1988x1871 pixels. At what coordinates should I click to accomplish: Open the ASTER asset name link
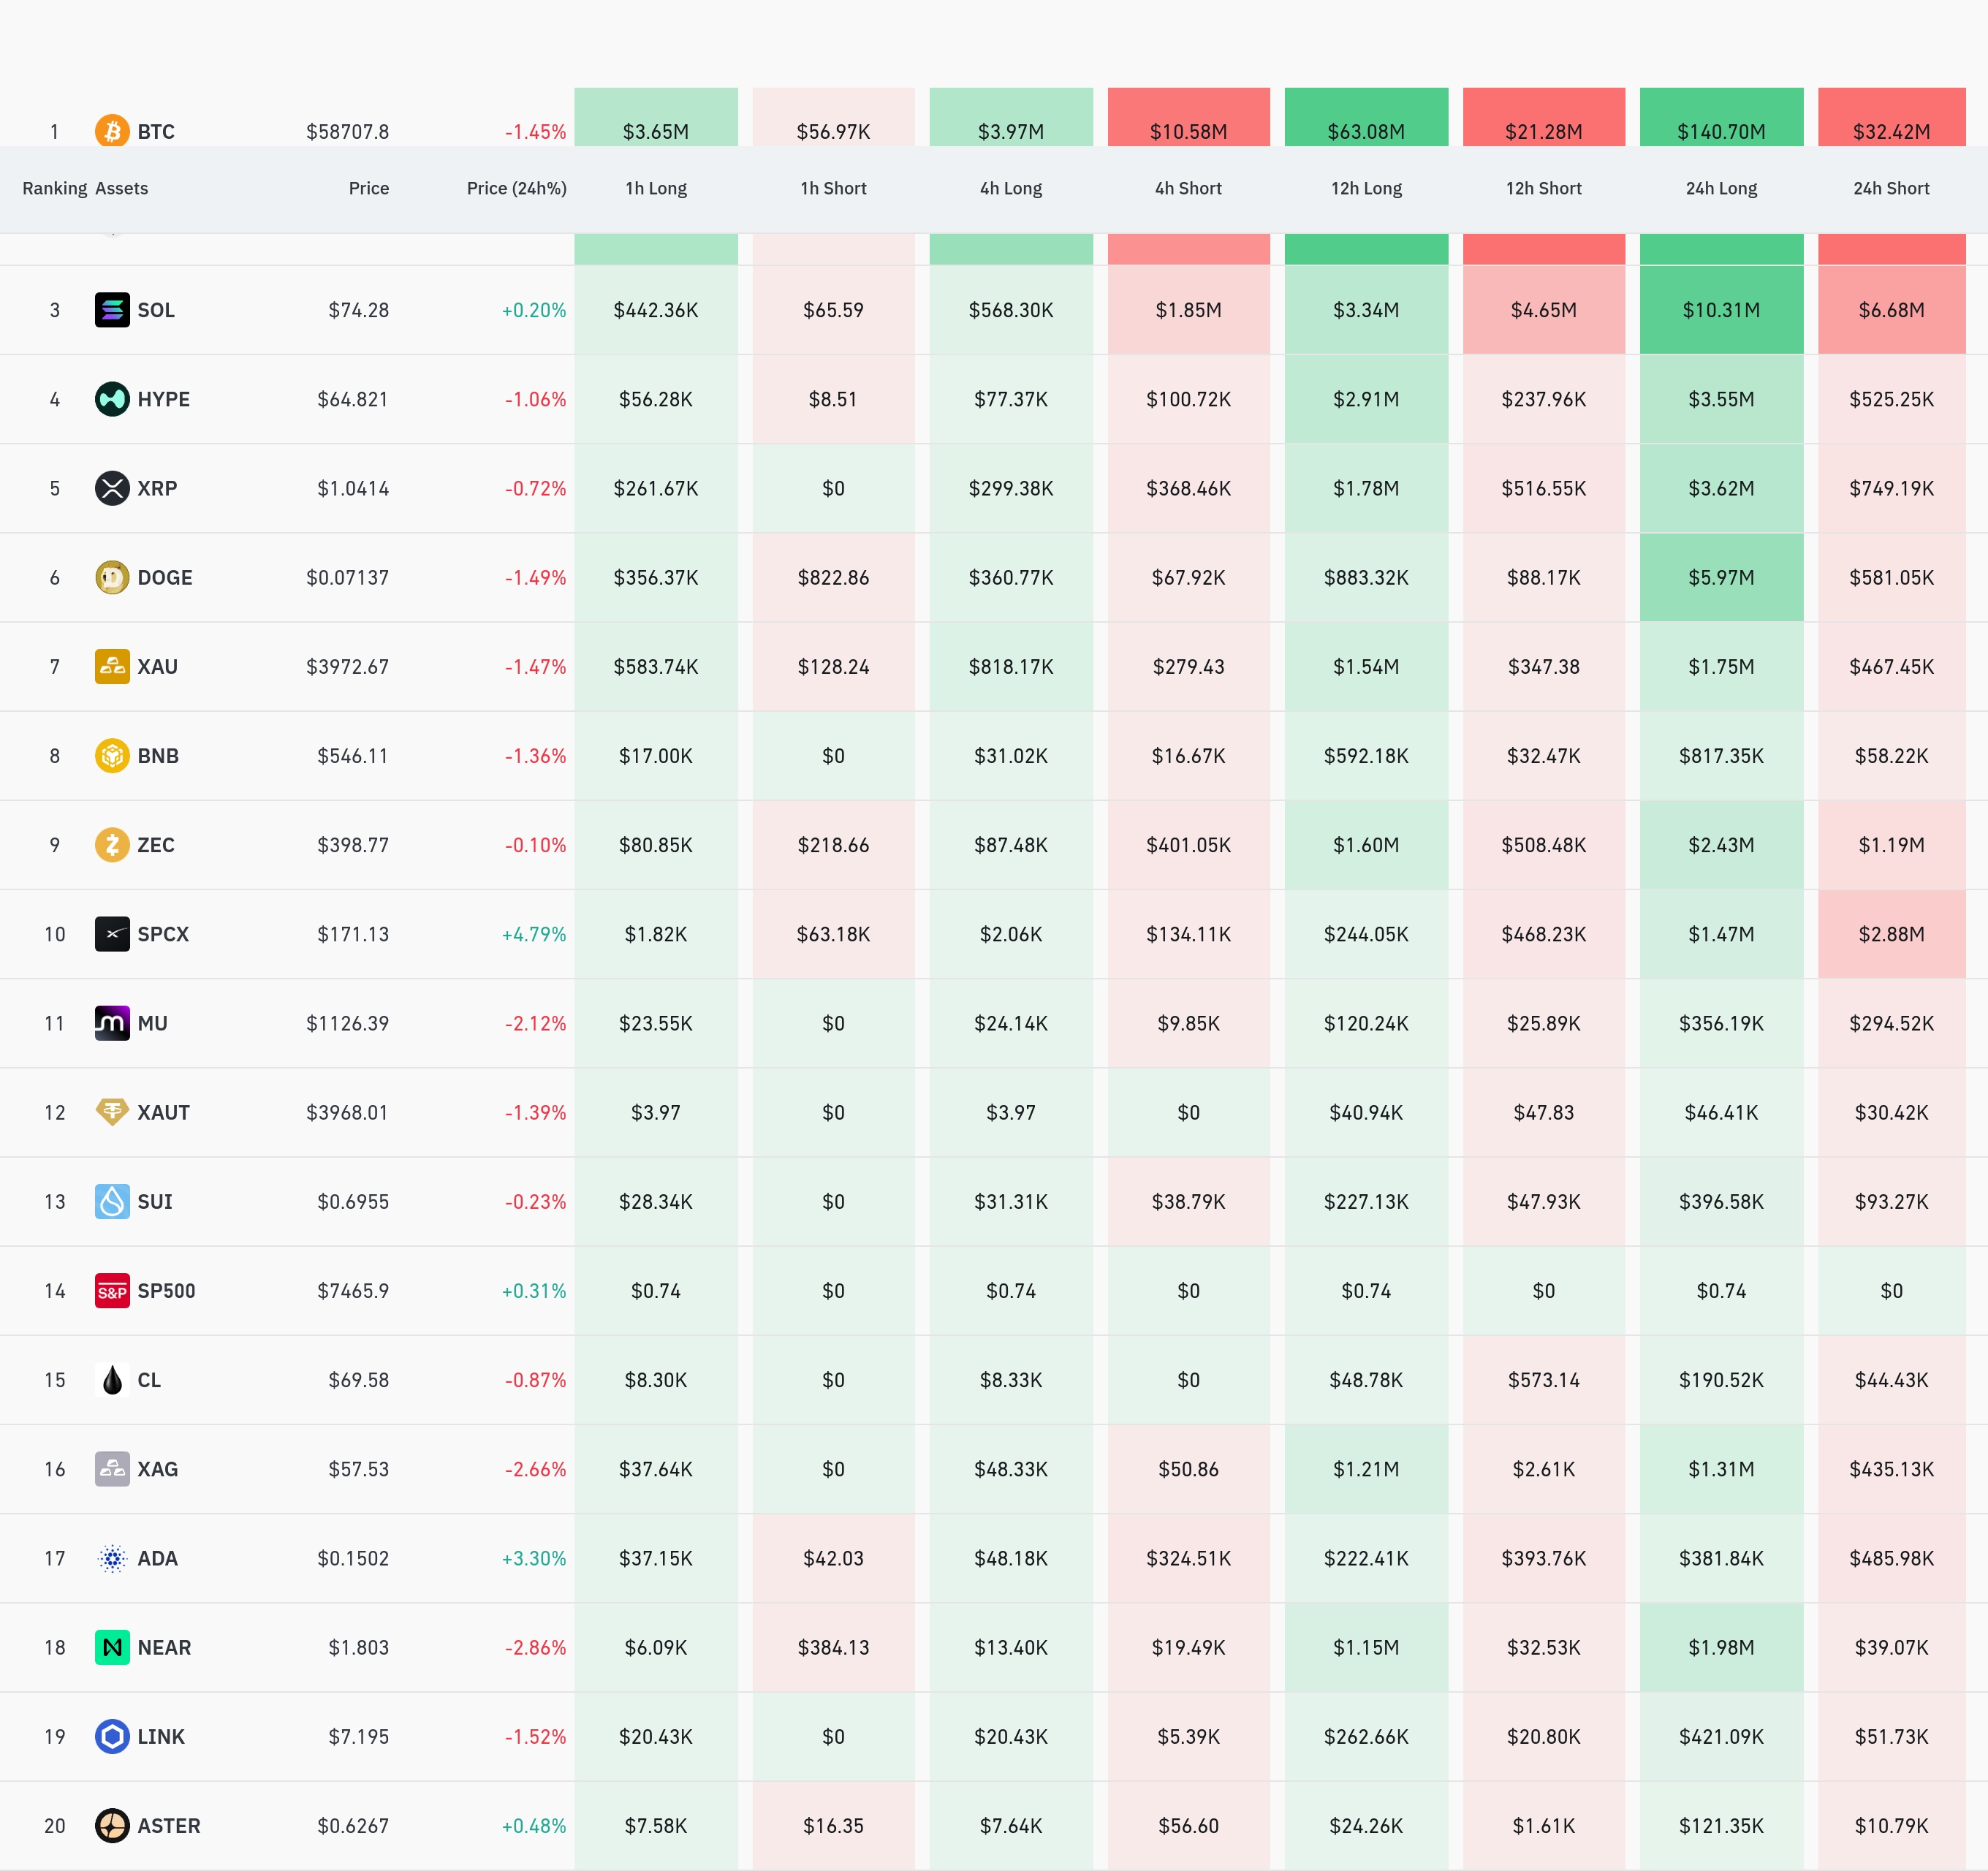click(169, 1826)
